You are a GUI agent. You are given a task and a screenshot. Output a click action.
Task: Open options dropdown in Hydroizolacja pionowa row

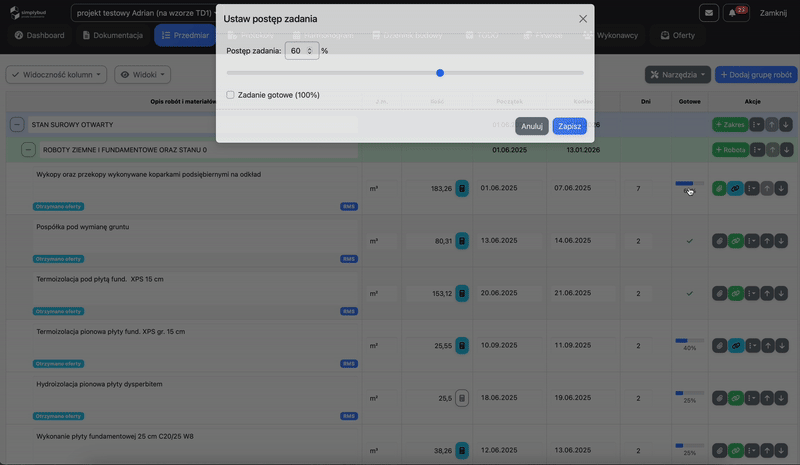(752, 398)
